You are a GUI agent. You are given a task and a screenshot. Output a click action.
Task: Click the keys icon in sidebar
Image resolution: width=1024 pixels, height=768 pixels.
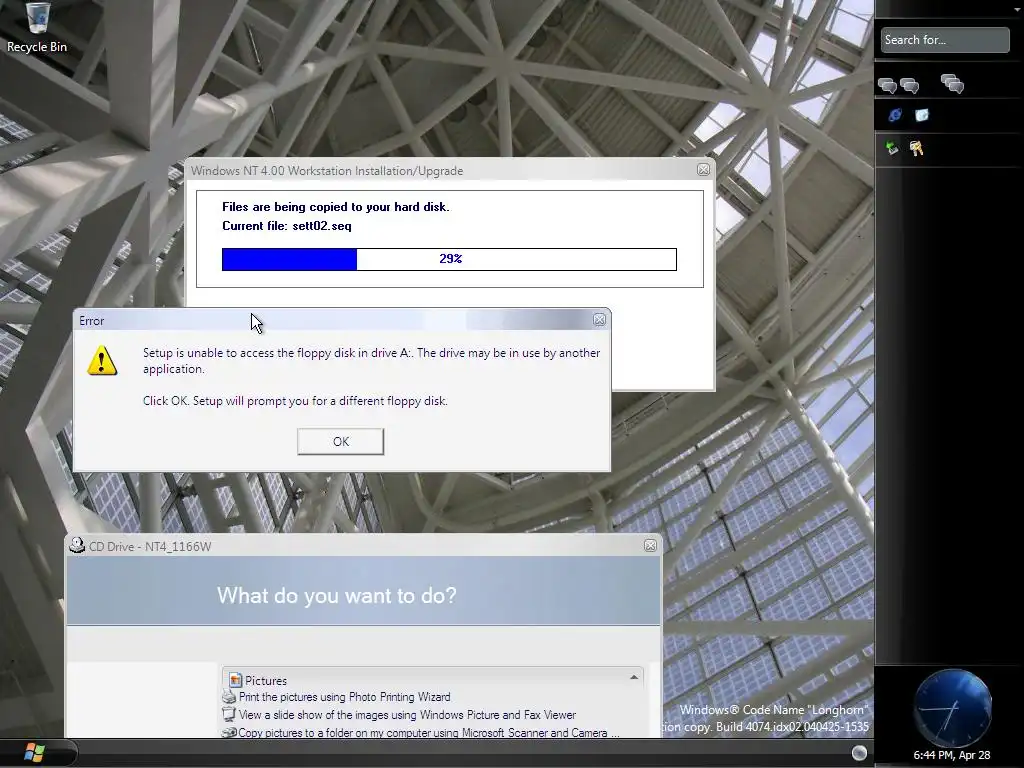tap(916, 148)
